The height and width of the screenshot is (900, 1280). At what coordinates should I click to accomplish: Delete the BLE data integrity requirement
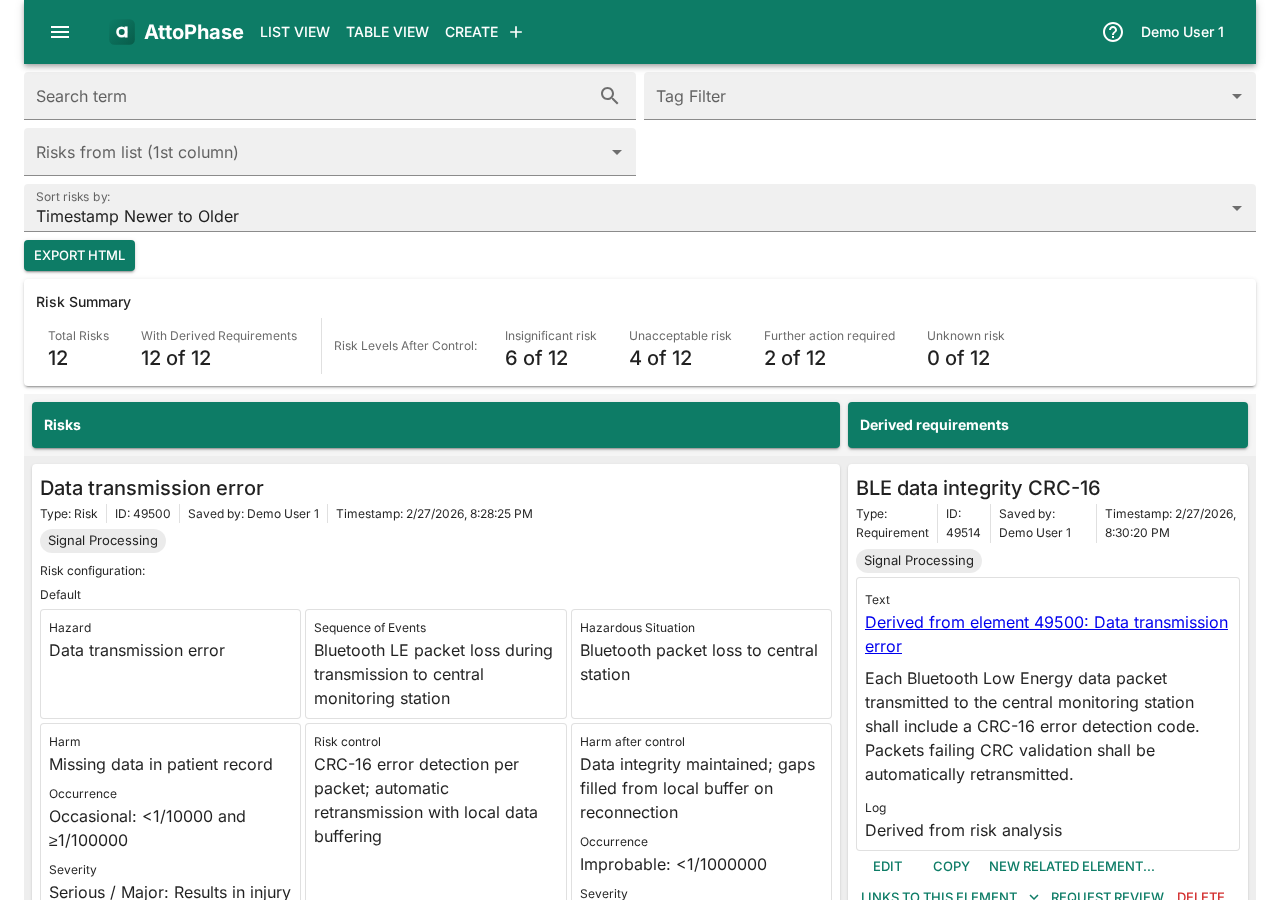click(1200, 894)
